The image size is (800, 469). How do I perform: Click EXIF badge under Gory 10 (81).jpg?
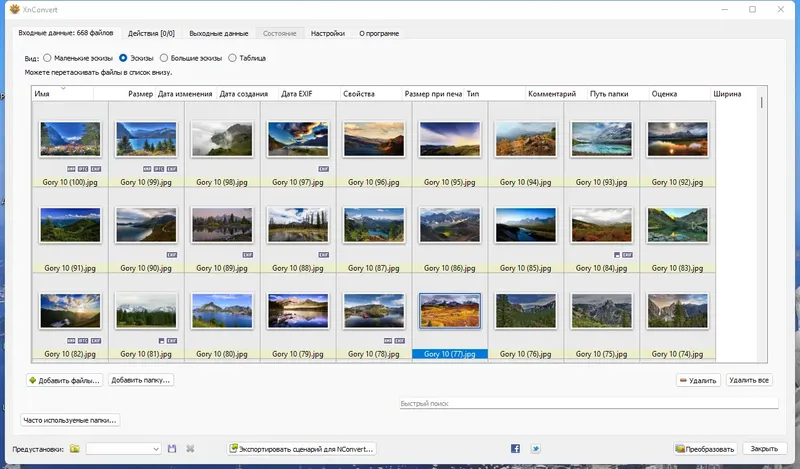171,340
